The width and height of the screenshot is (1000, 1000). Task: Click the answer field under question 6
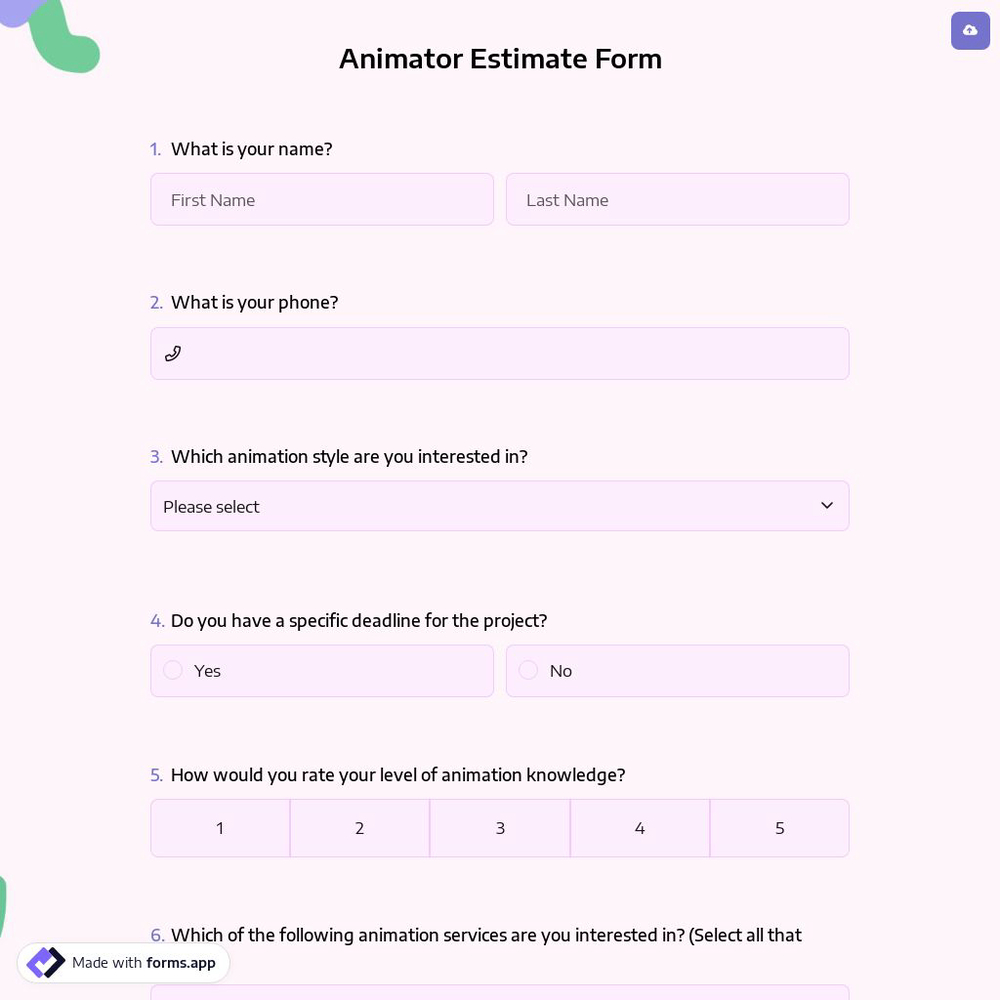point(500,996)
